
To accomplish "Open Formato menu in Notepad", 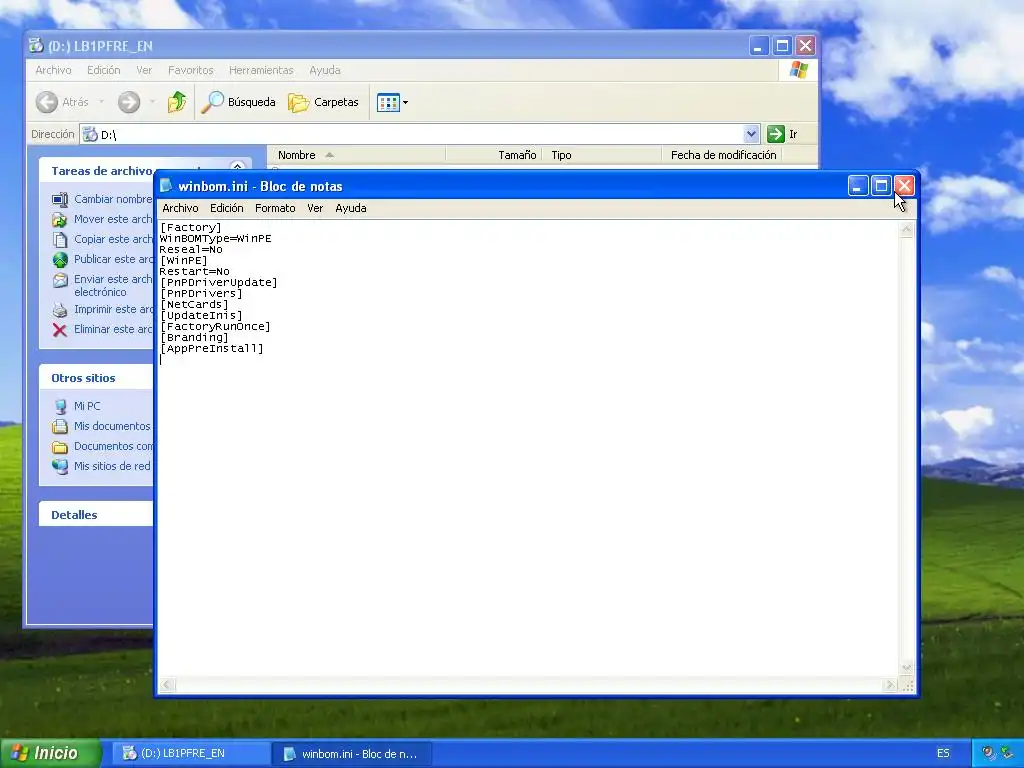I will (x=275, y=208).
